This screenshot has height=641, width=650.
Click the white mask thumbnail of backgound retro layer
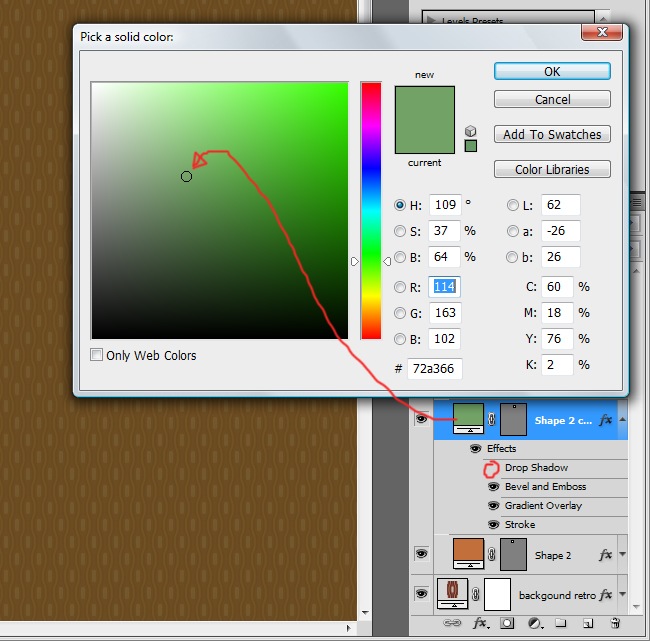(x=497, y=595)
